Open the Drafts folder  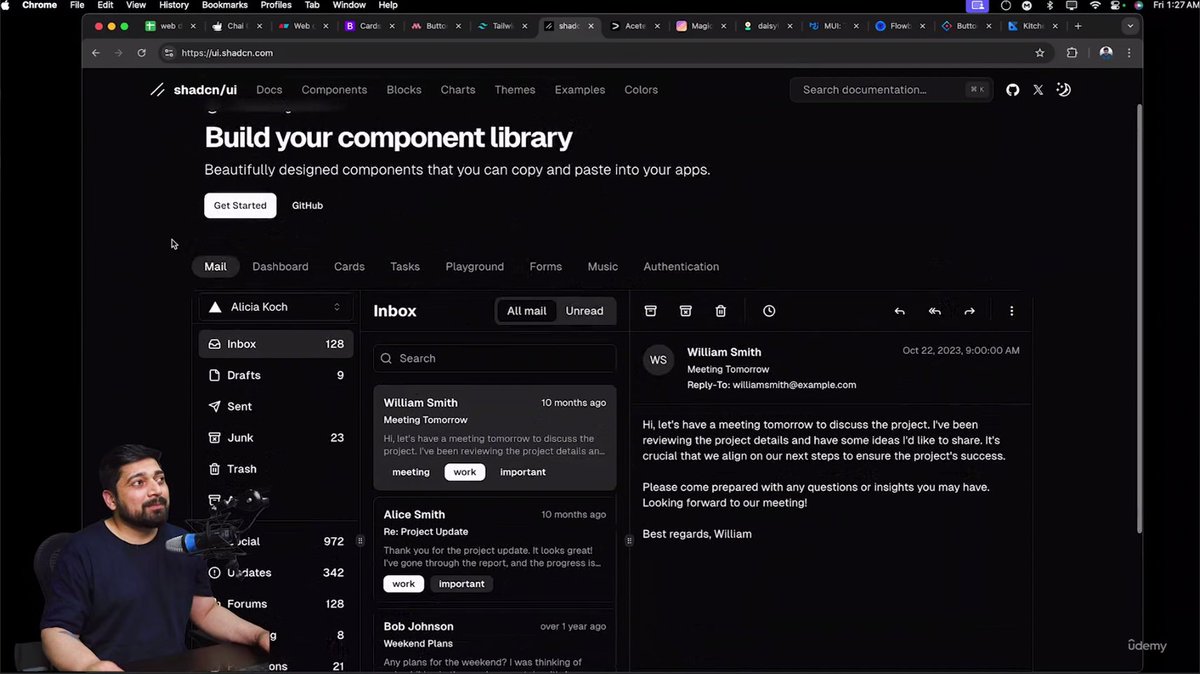coord(276,375)
